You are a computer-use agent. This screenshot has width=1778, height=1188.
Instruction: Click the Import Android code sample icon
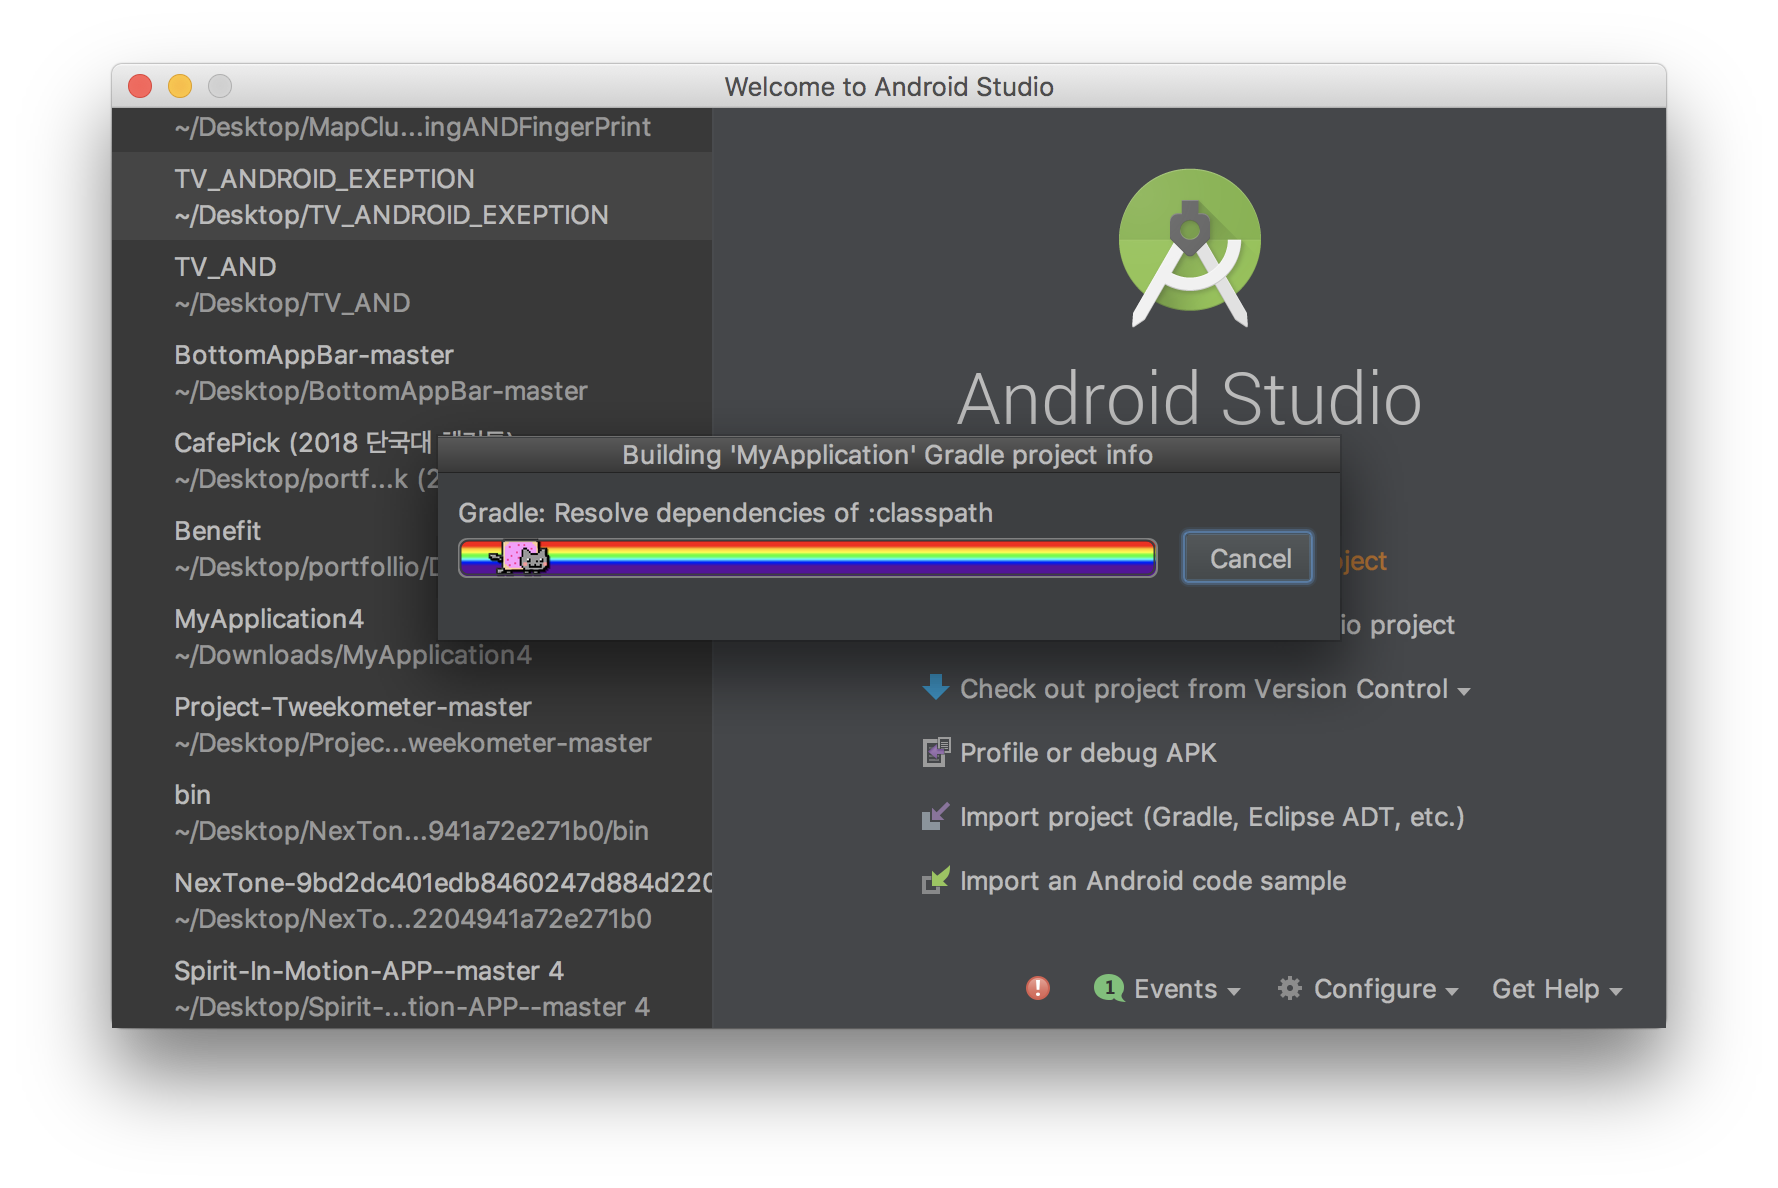tap(936, 880)
